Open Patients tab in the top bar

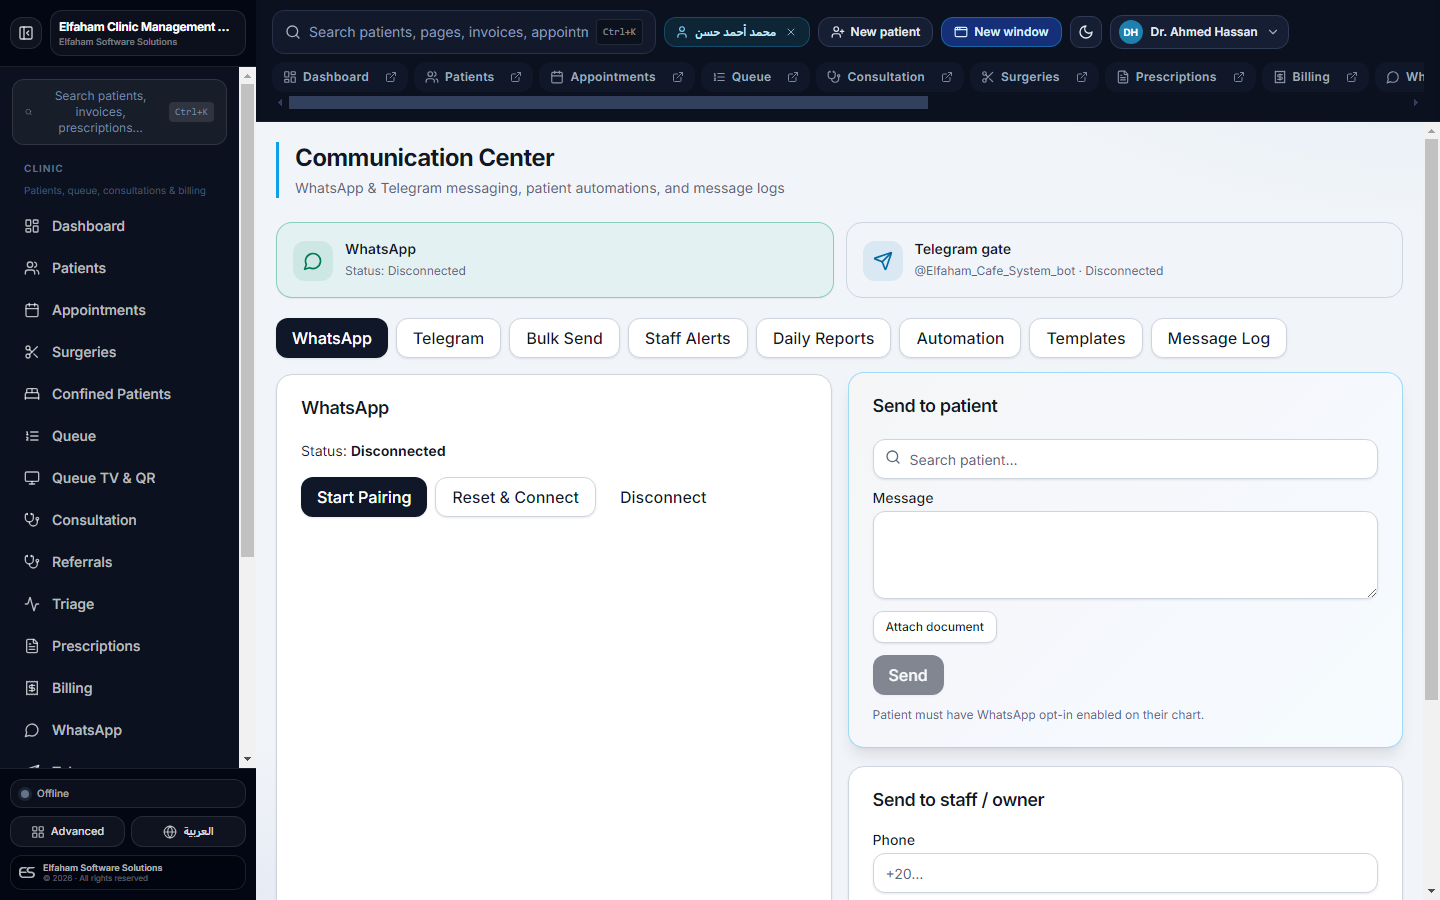(460, 77)
